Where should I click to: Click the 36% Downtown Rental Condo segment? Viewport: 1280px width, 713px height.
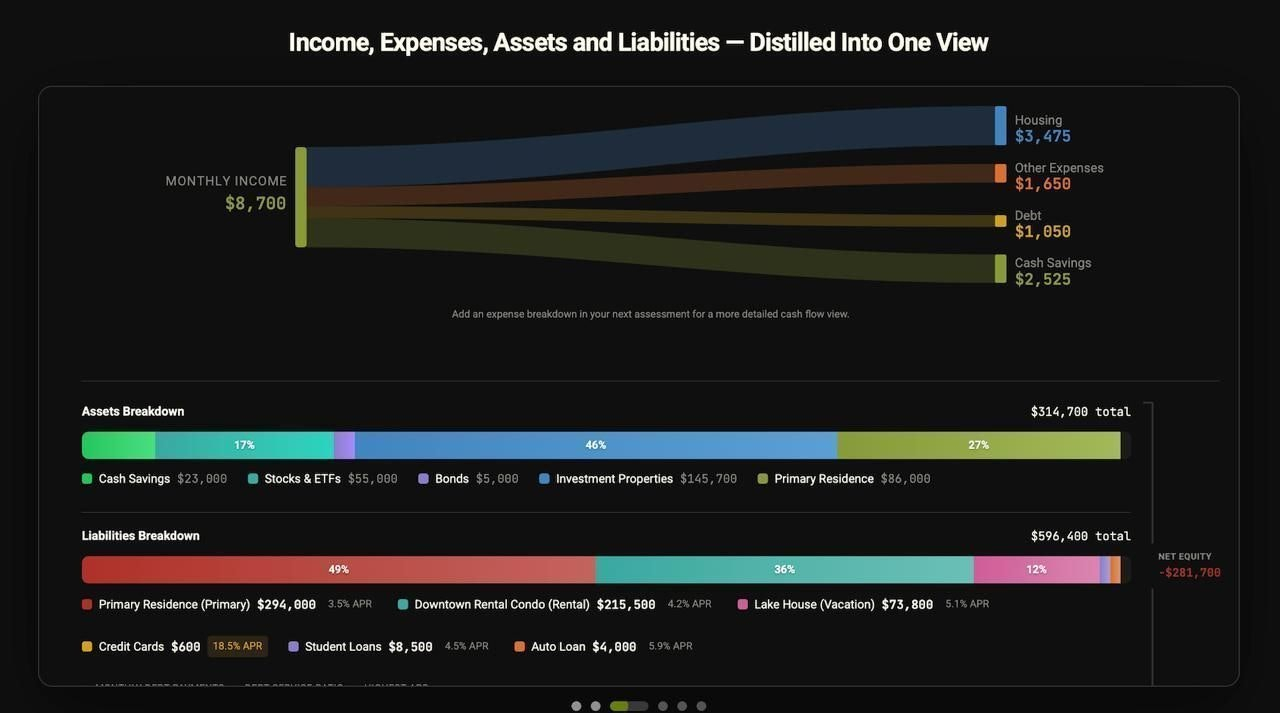[784, 570]
